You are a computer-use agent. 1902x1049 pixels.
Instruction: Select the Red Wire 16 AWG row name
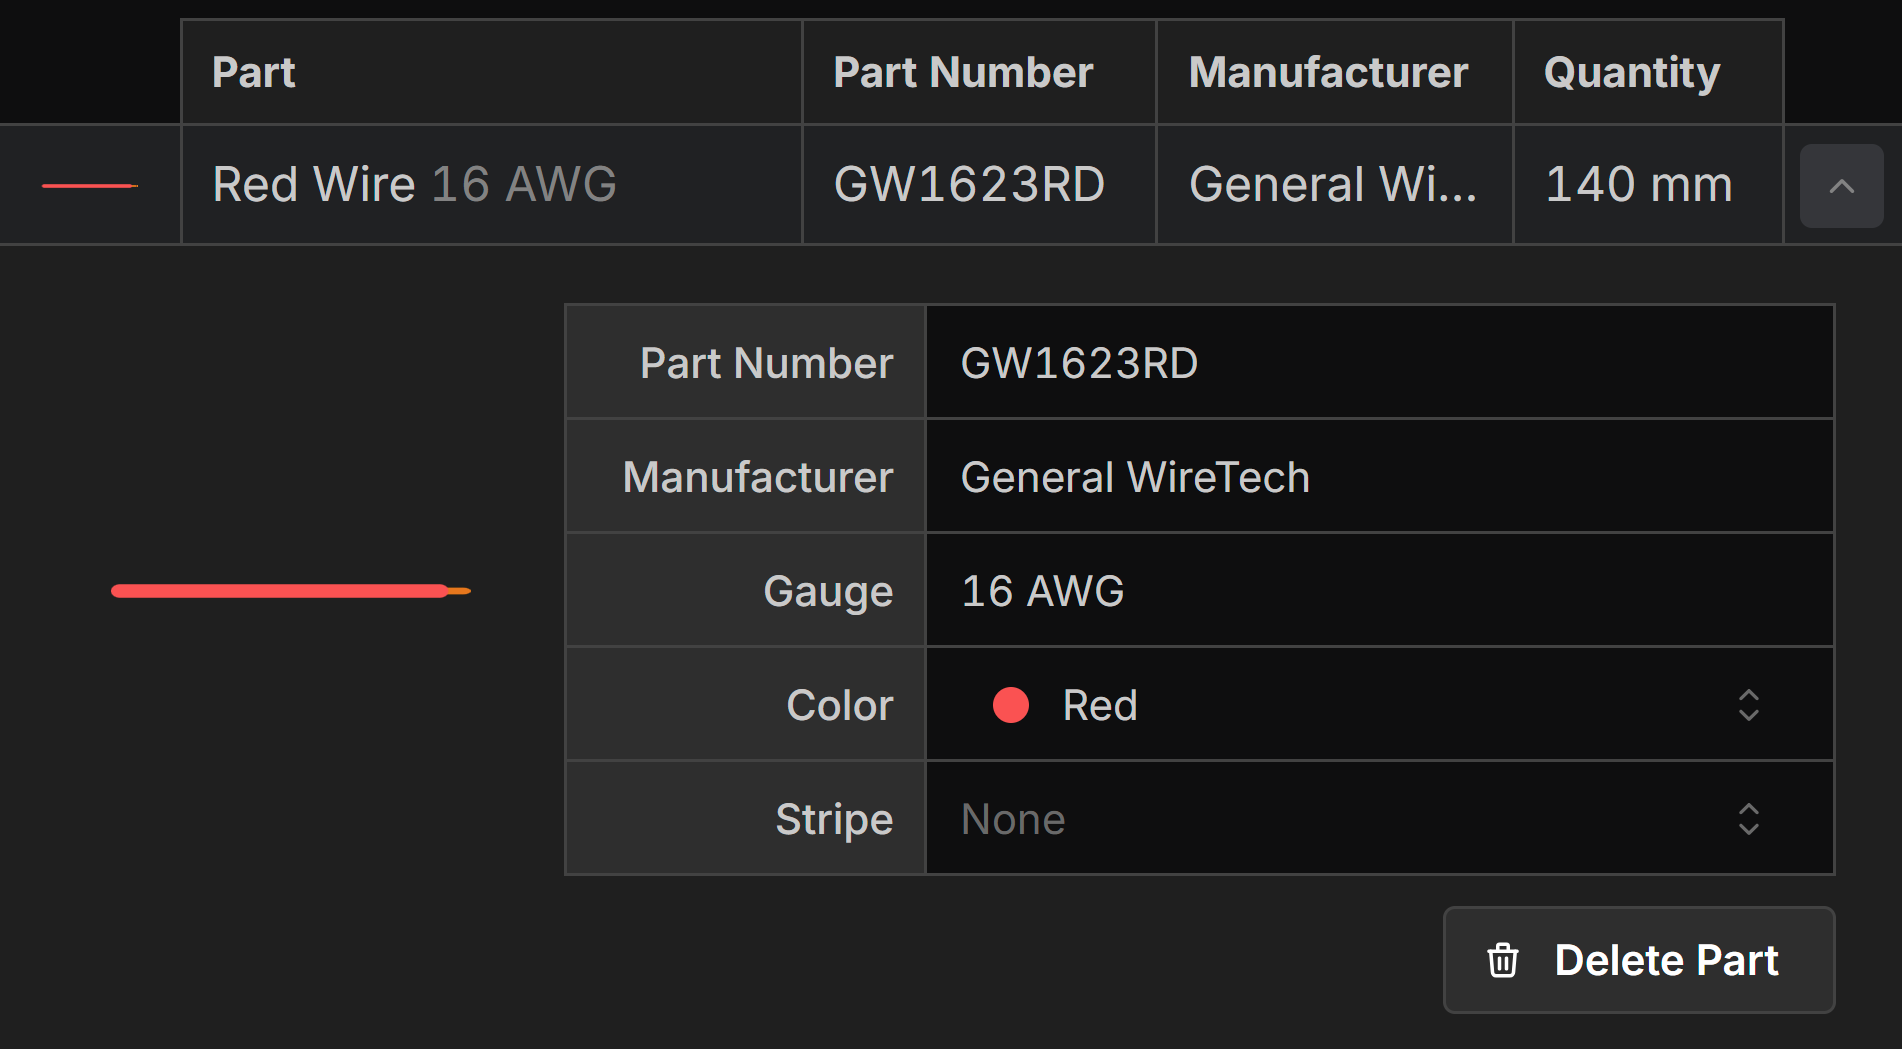pyautogui.click(x=414, y=185)
